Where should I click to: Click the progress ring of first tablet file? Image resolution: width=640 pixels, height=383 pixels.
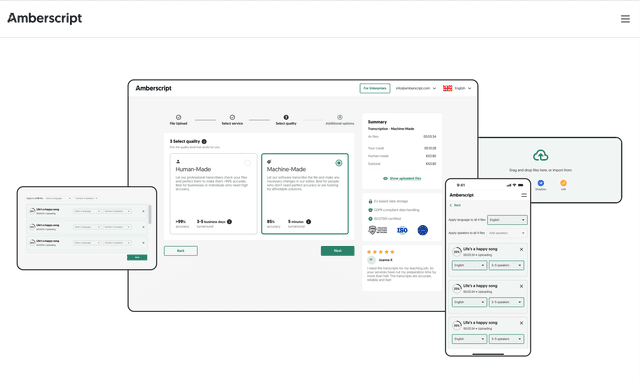click(x=32, y=211)
